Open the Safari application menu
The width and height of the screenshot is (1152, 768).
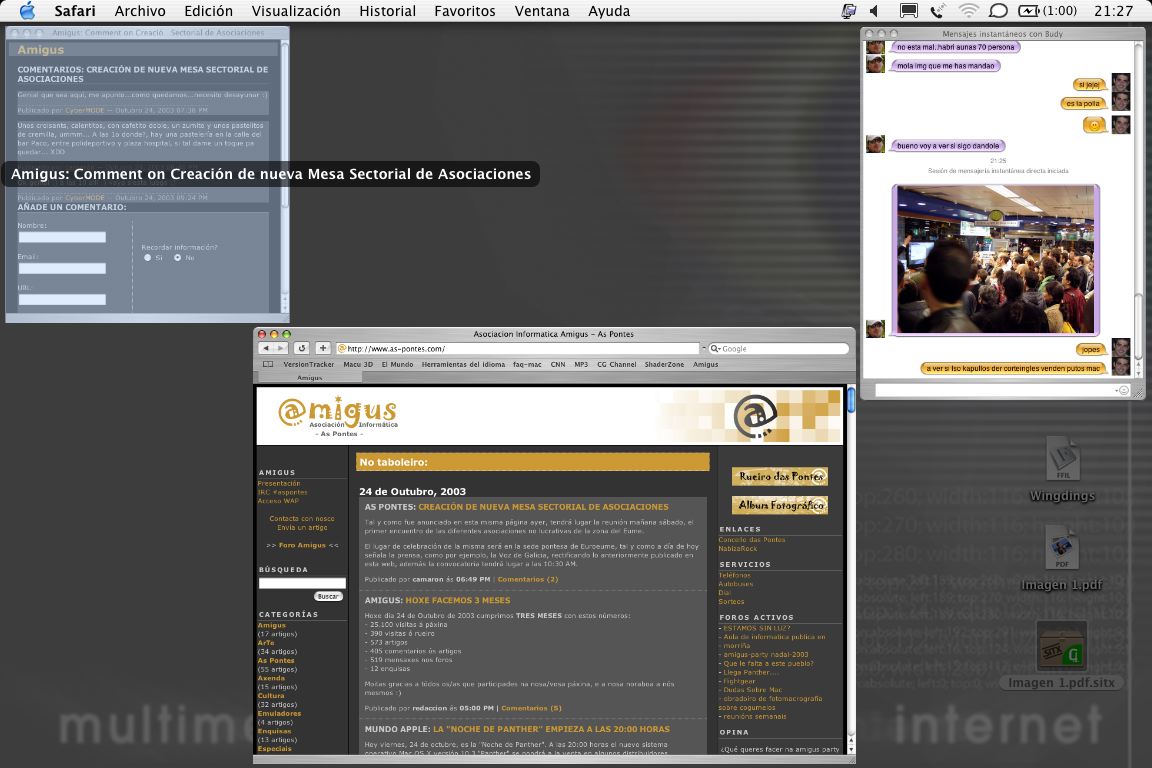click(75, 11)
